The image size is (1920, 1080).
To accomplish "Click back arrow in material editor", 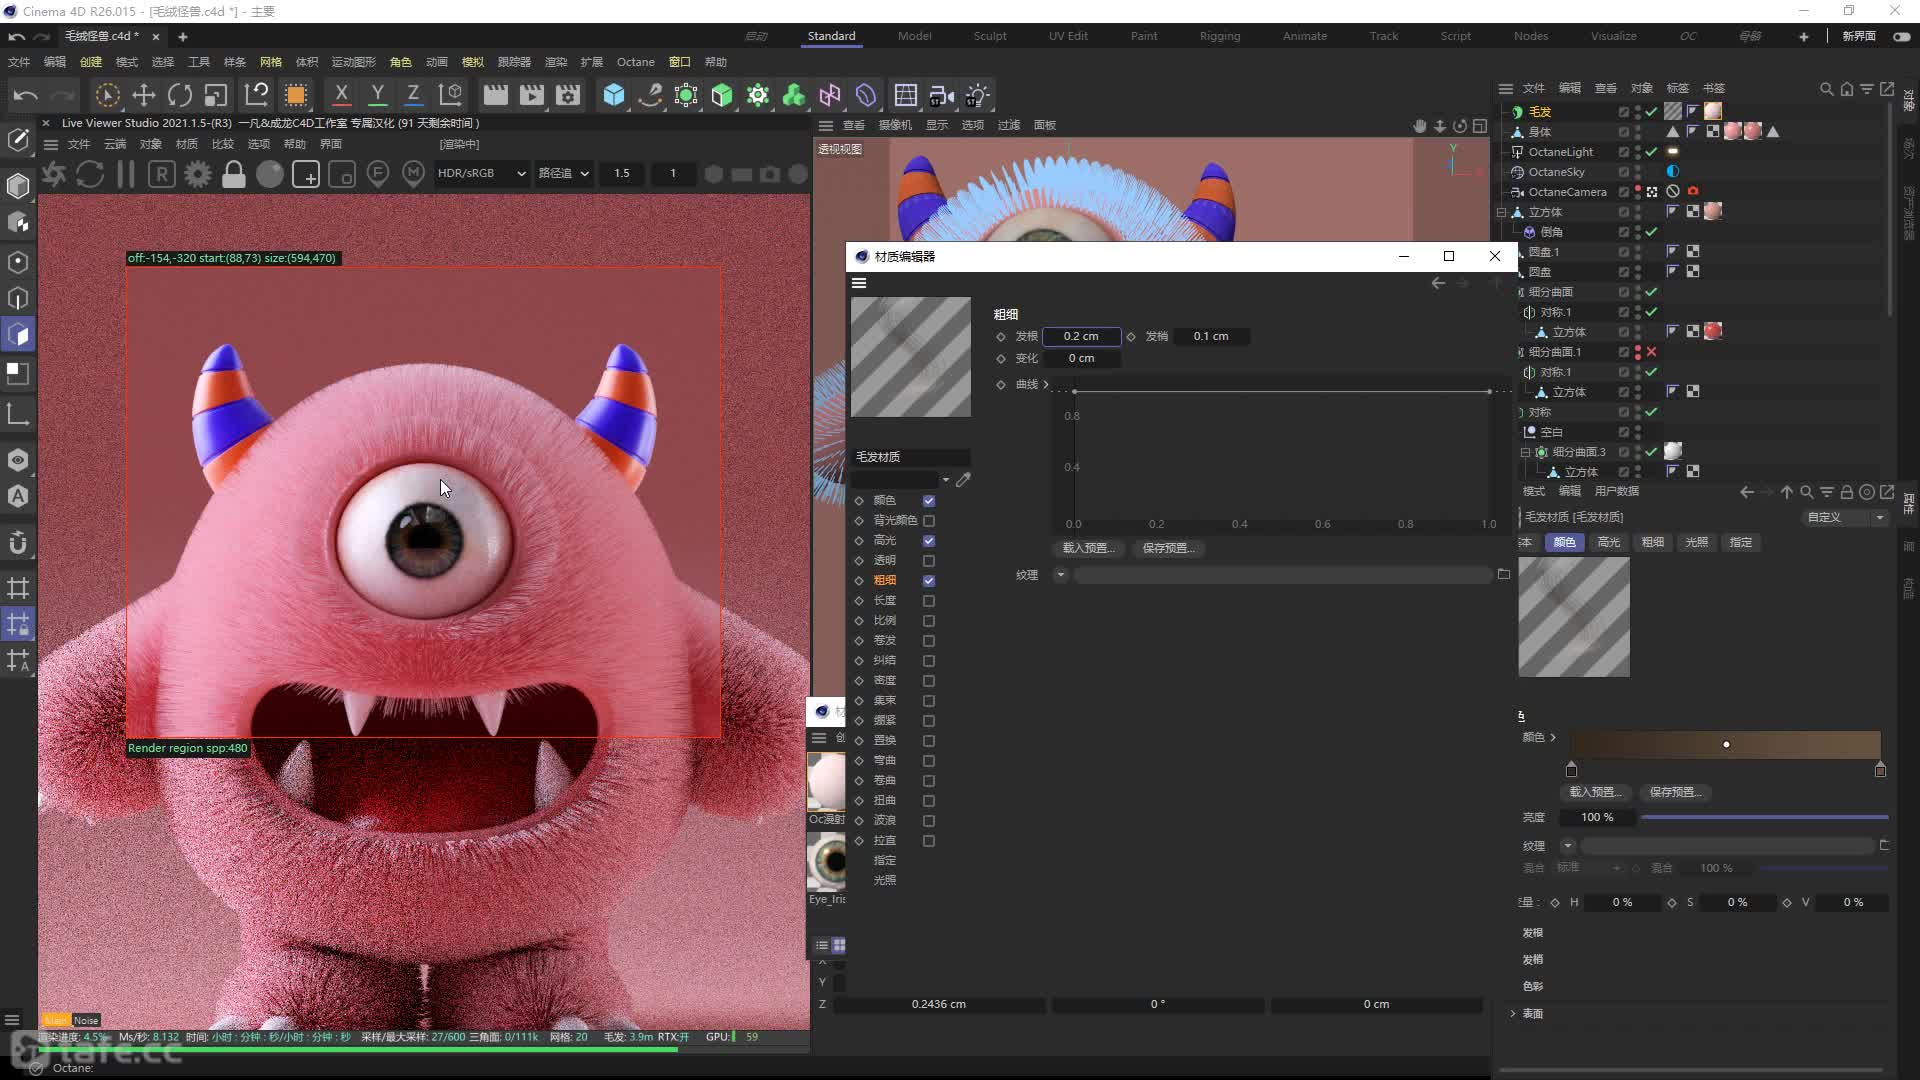I will [x=1438, y=283].
